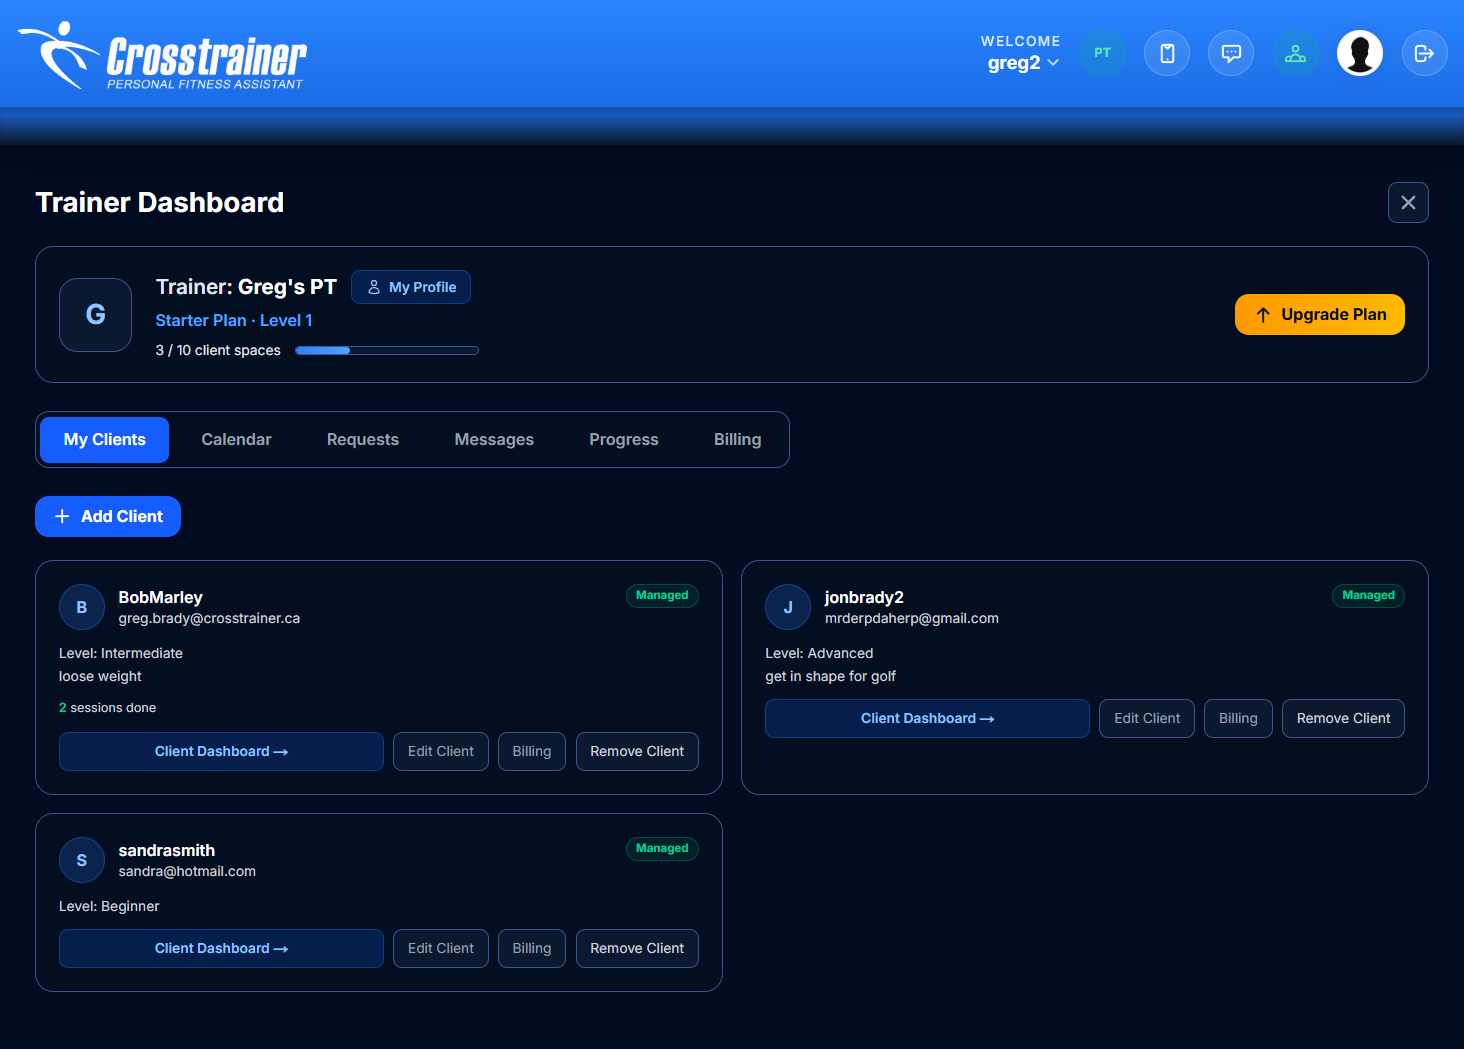1464x1049 pixels.
Task: Click the Trainer: Greg's PT heading
Action: (x=246, y=287)
